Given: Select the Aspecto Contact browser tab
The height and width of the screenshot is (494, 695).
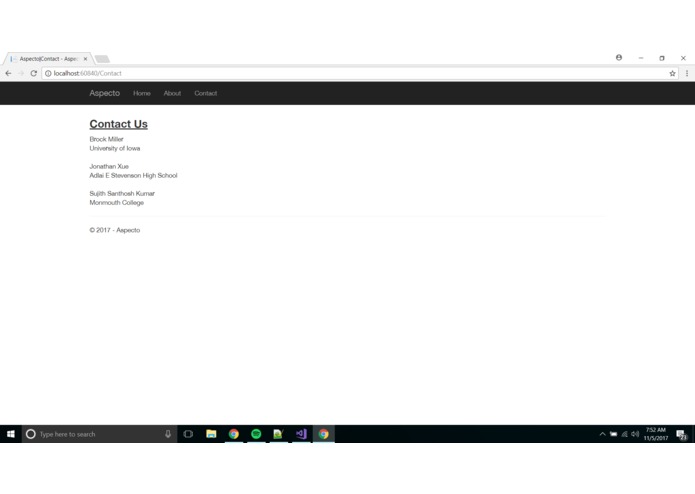Looking at the screenshot, I should (47, 59).
